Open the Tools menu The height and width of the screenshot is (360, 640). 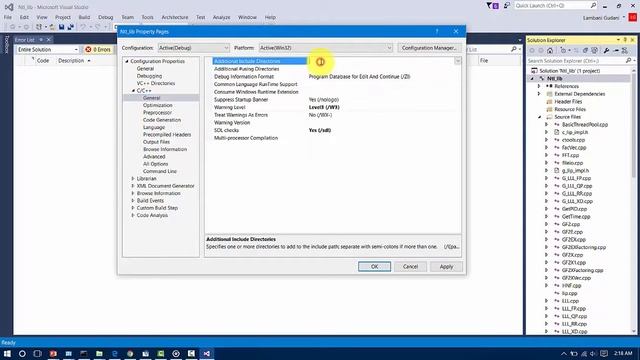point(147,17)
